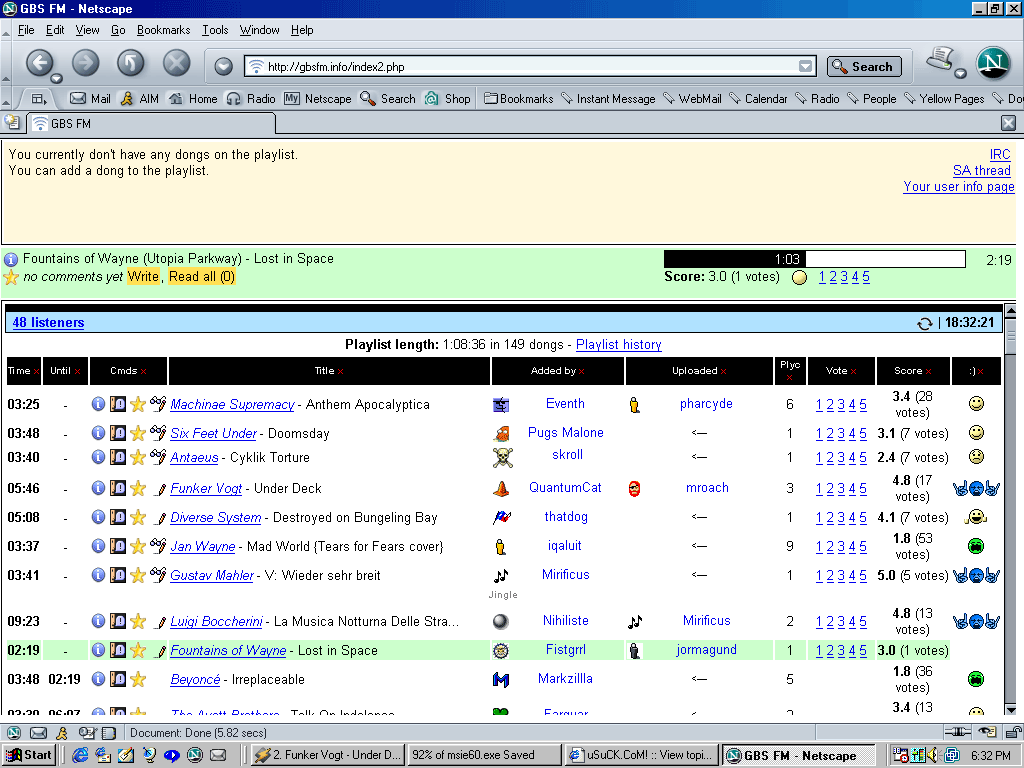The width and height of the screenshot is (1024, 768).
Task: Click the playlist scrollbar down arrow
Action: (x=1010, y=711)
